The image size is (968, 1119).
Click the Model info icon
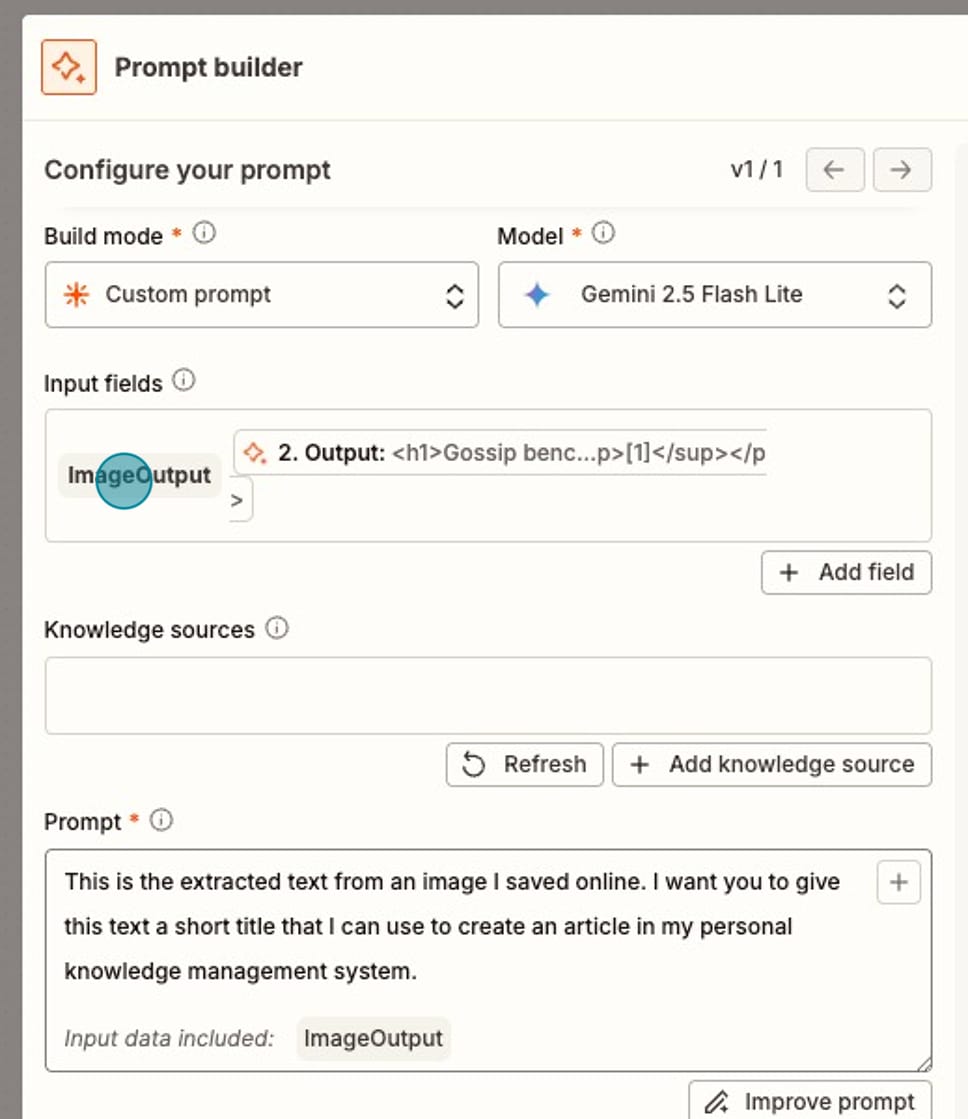click(604, 231)
